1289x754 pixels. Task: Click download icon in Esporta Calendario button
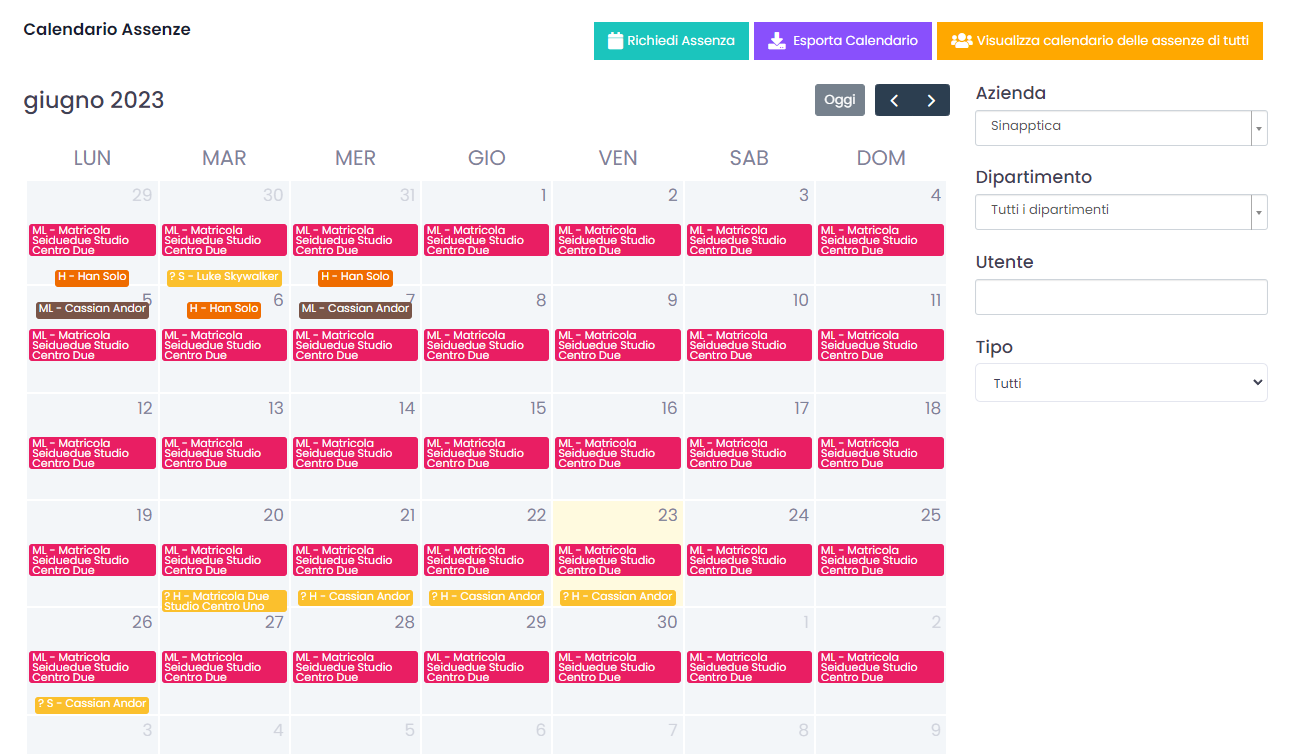(776, 41)
